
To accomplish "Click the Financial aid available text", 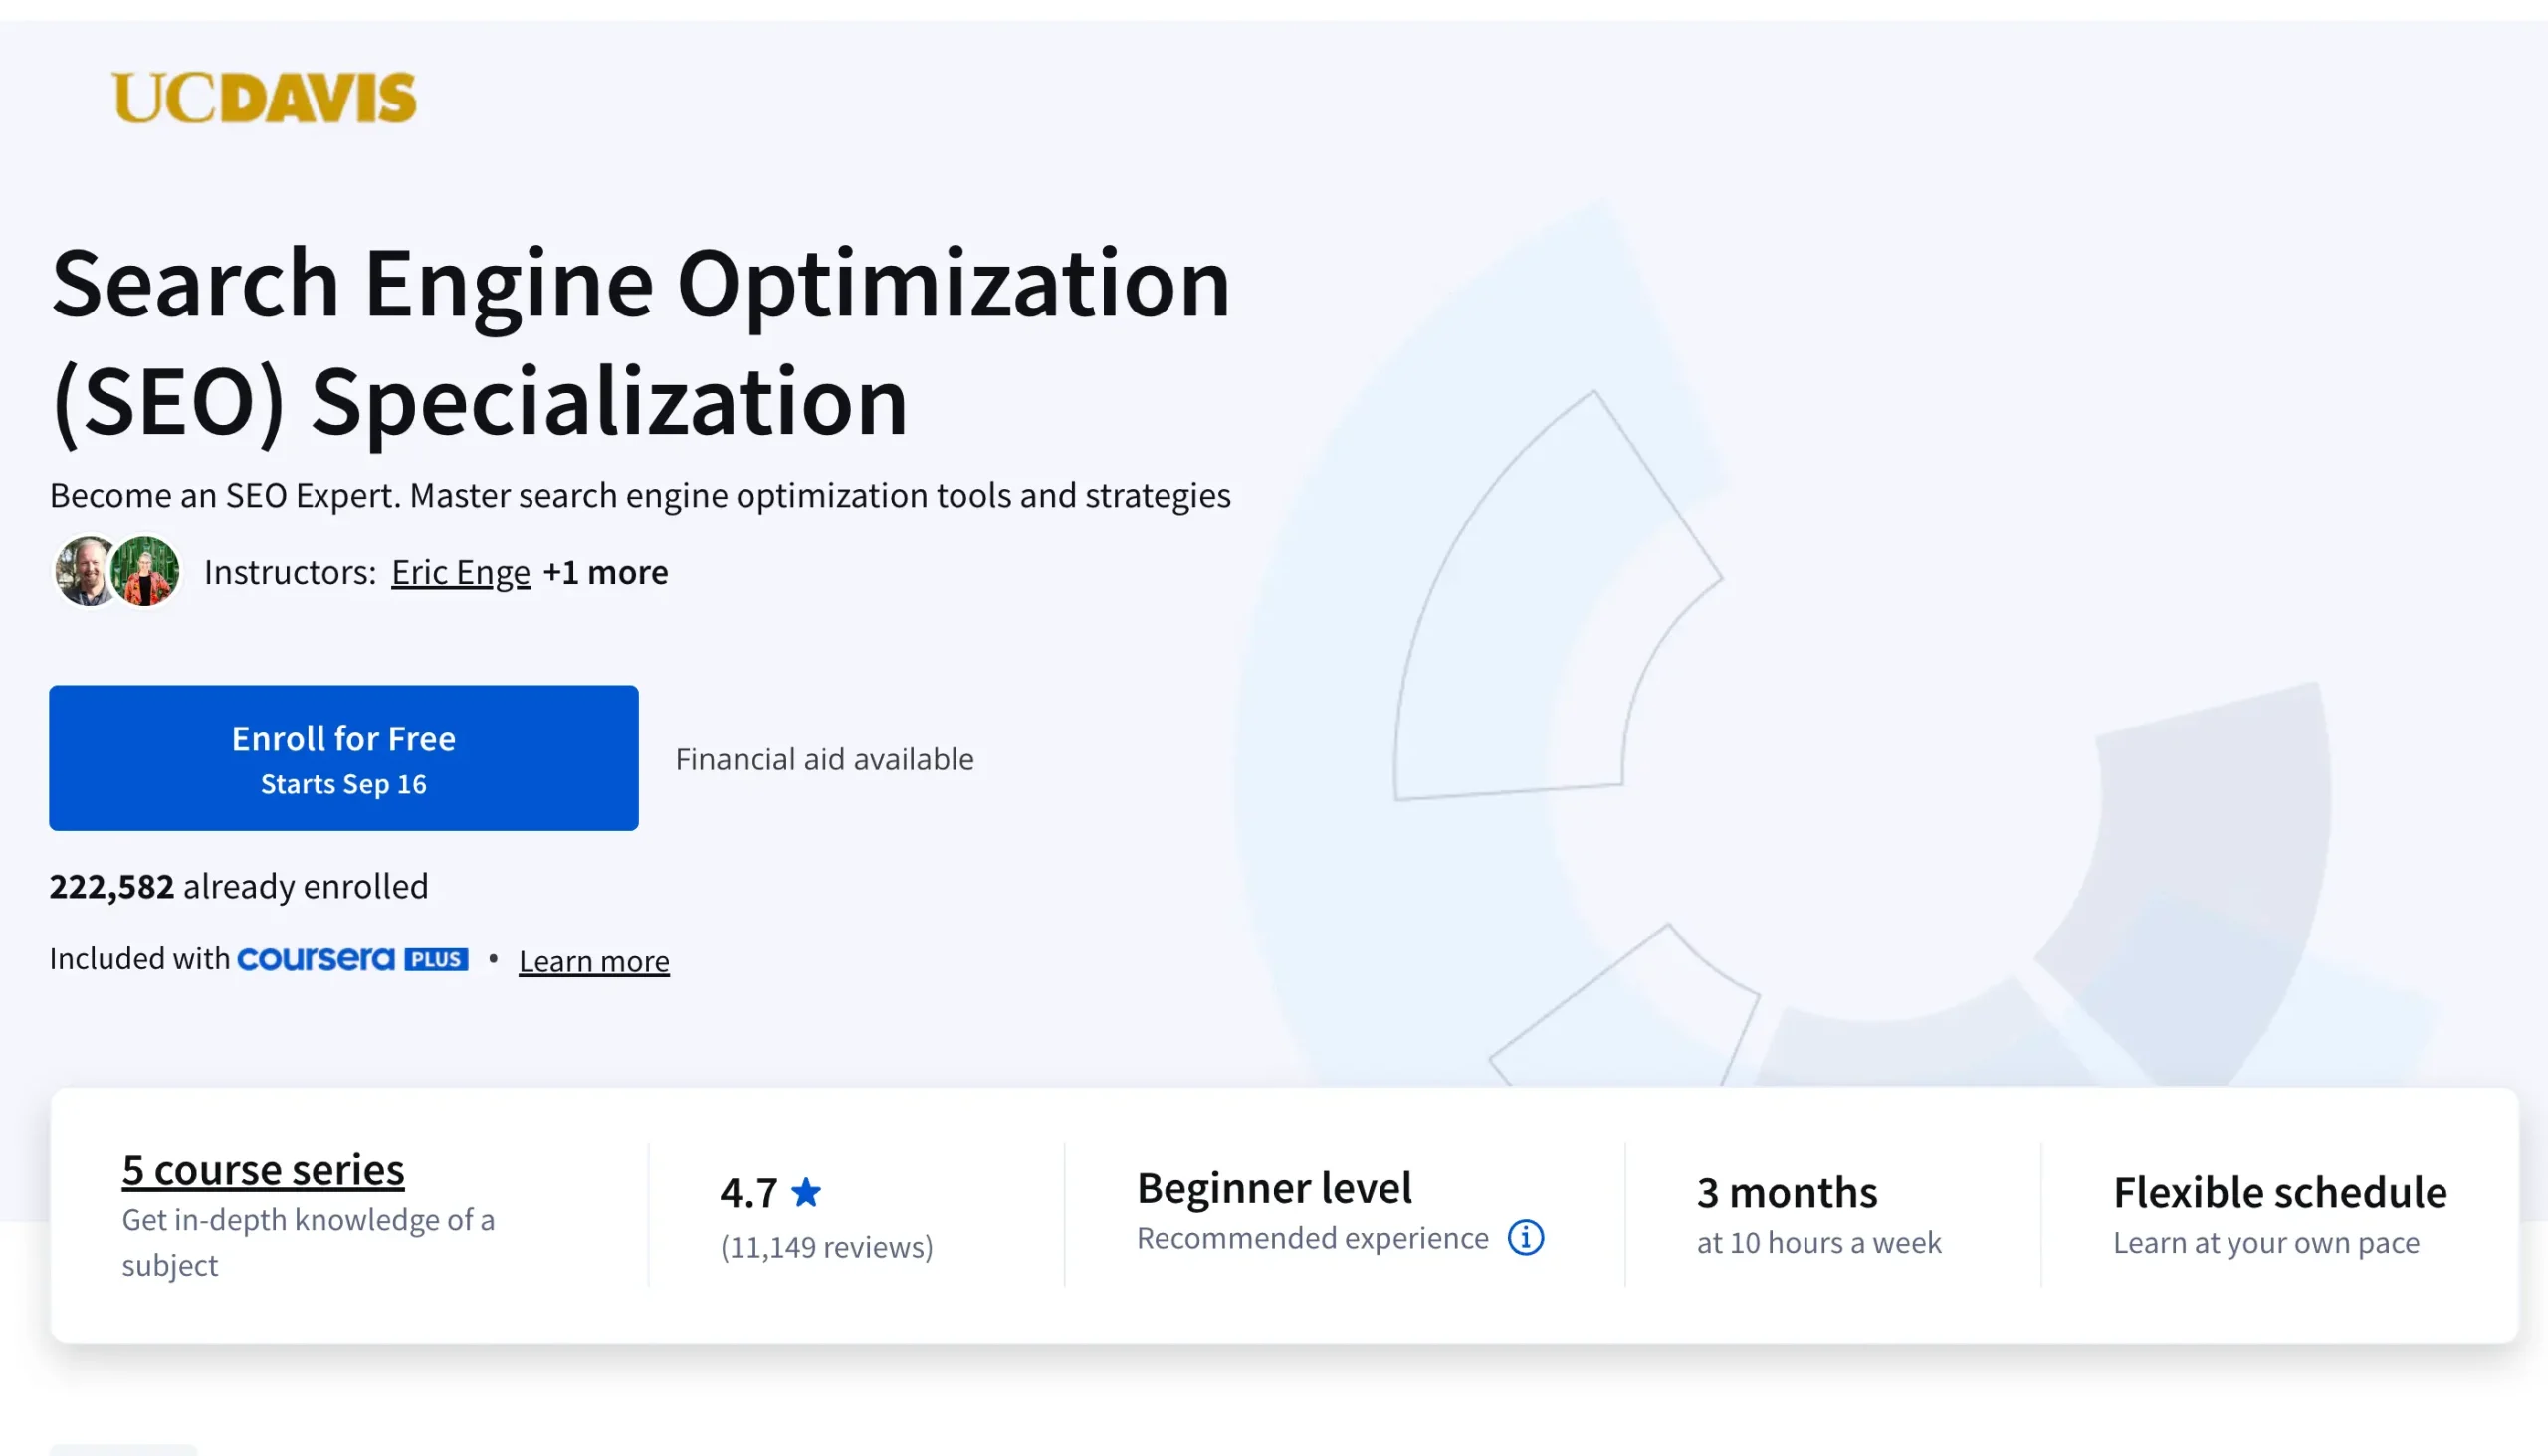I will click(824, 759).
